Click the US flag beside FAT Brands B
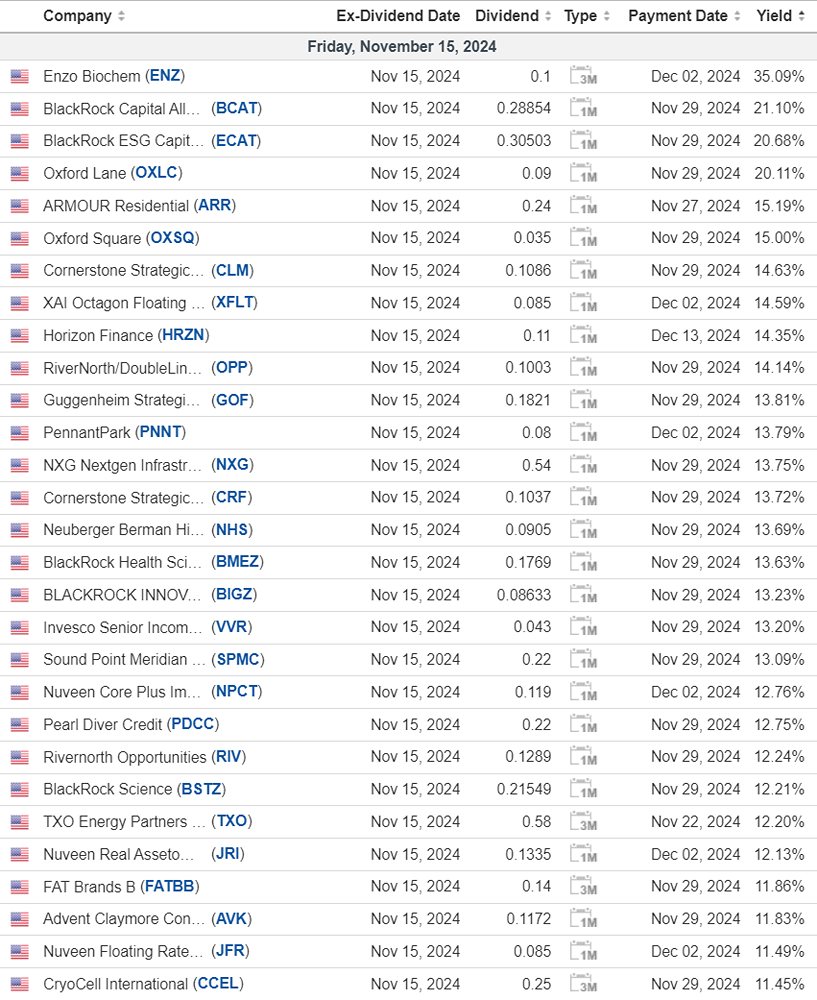This screenshot has width=817, height=1000. click(19, 887)
